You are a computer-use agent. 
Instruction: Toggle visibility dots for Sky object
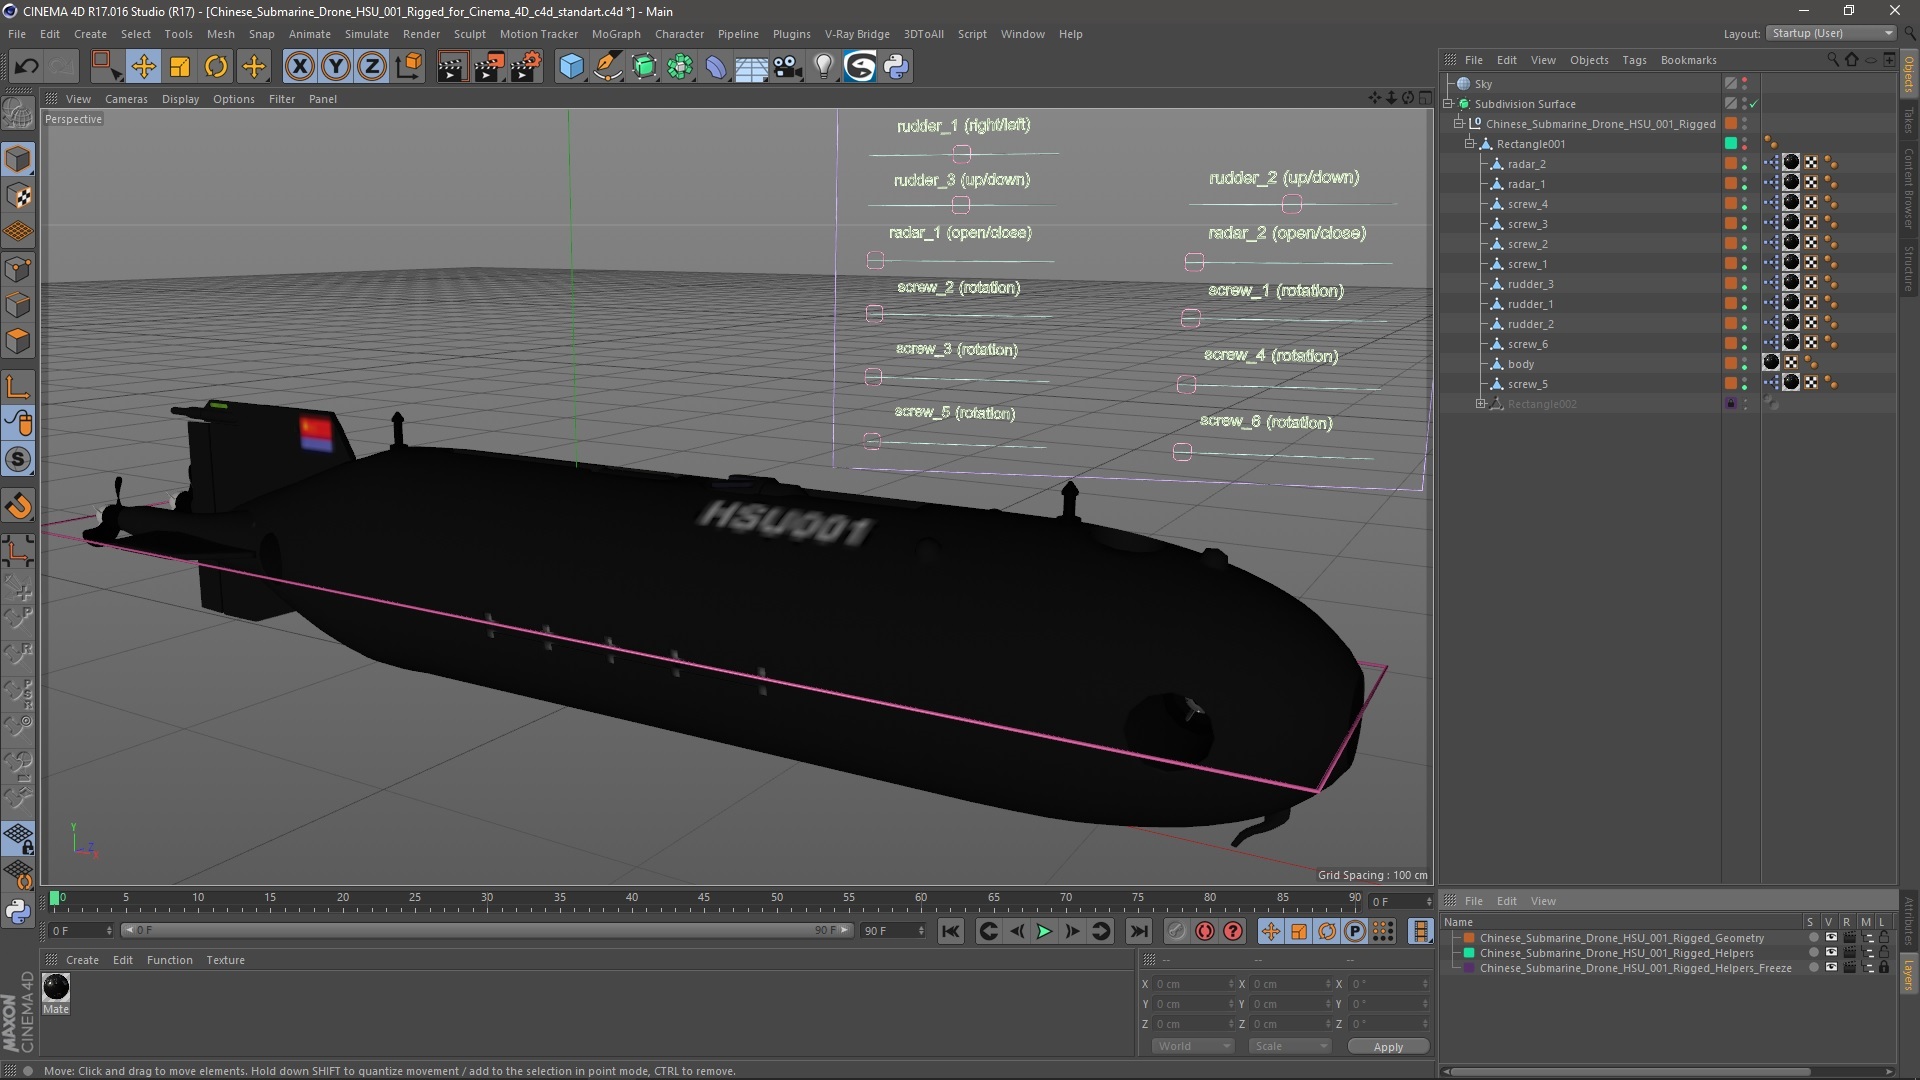click(x=1745, y=84)
